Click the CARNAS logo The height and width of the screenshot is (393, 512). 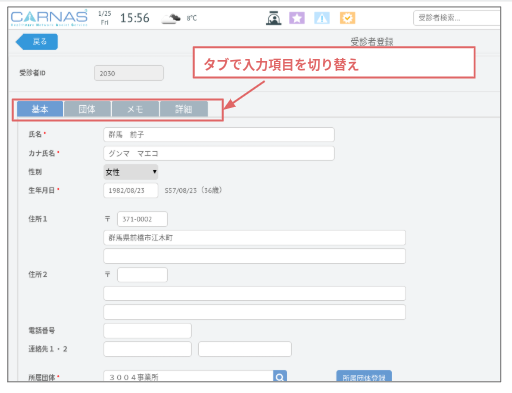point(49,18)
